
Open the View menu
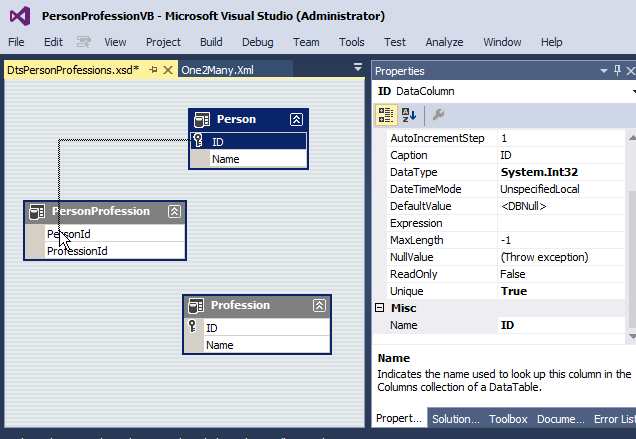(x=115, y=42)
